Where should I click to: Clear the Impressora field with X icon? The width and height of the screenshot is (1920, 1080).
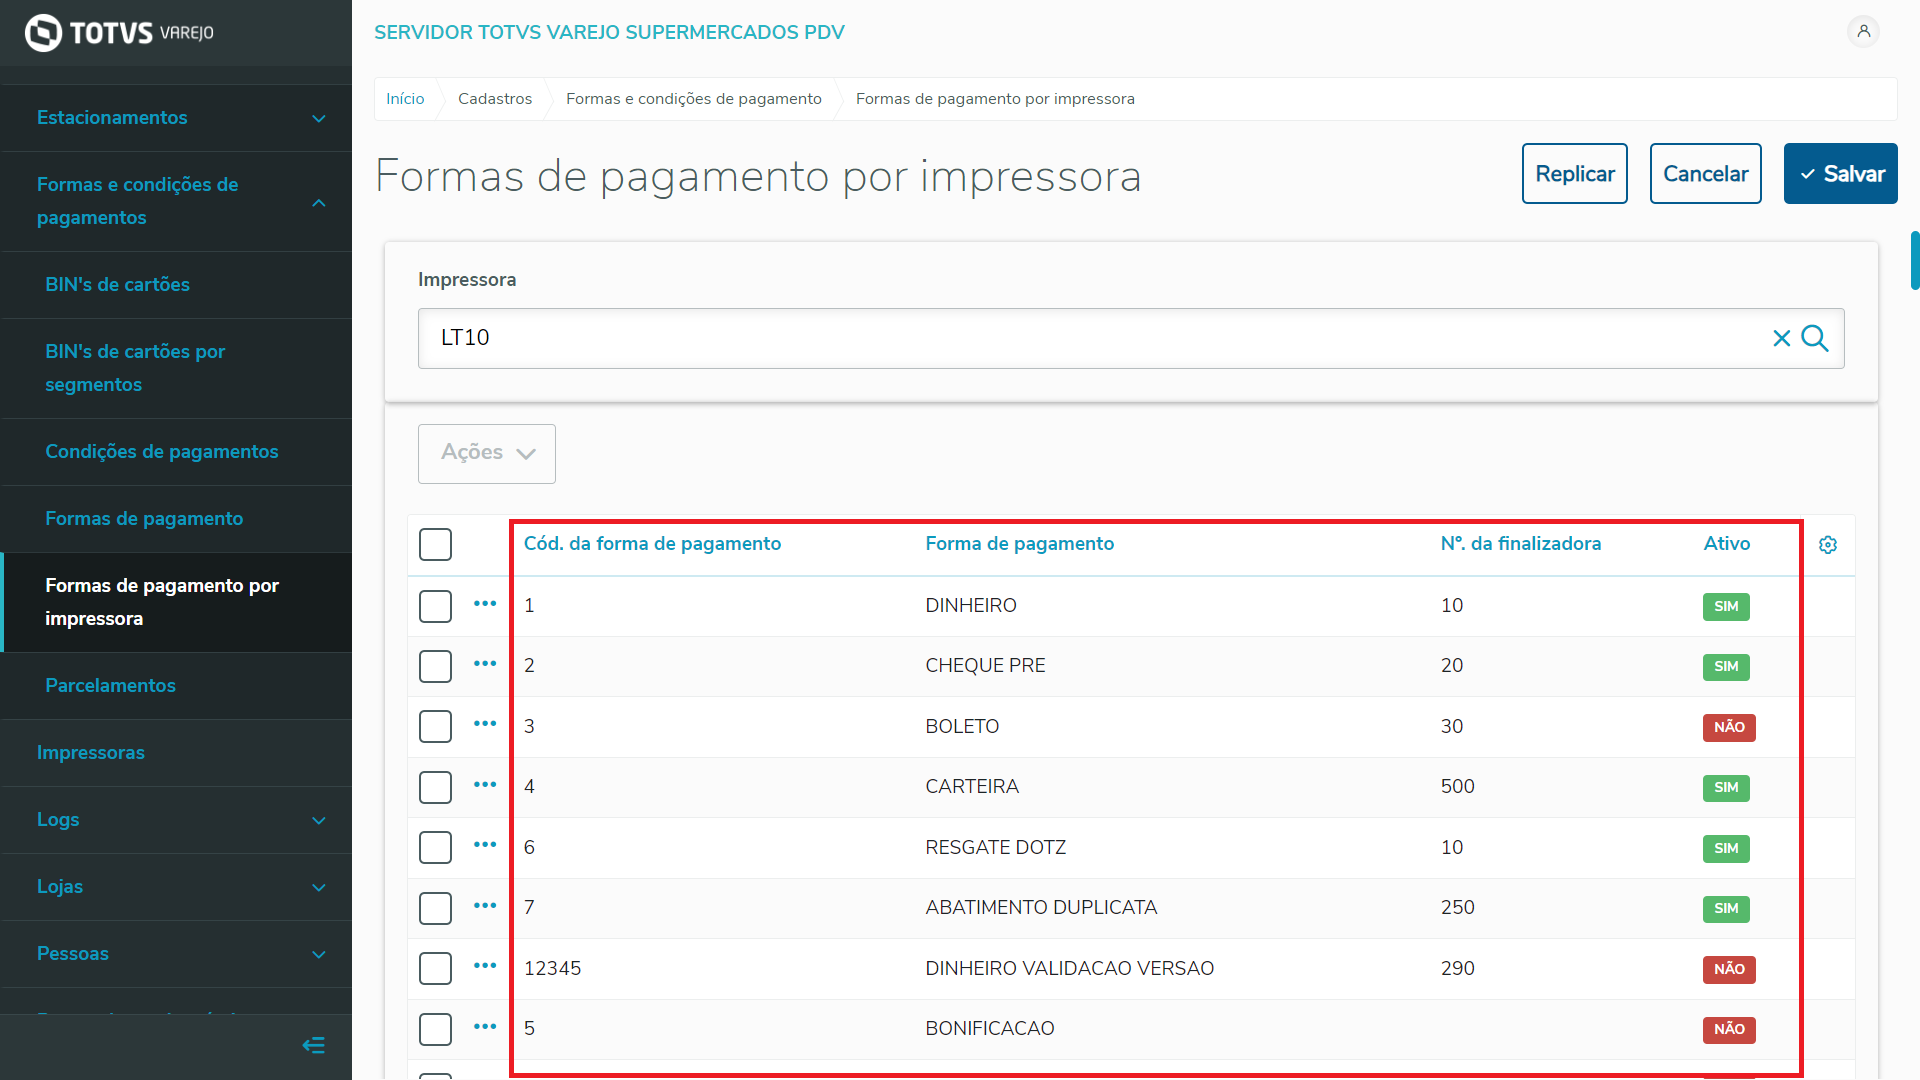pos(1781,338)
